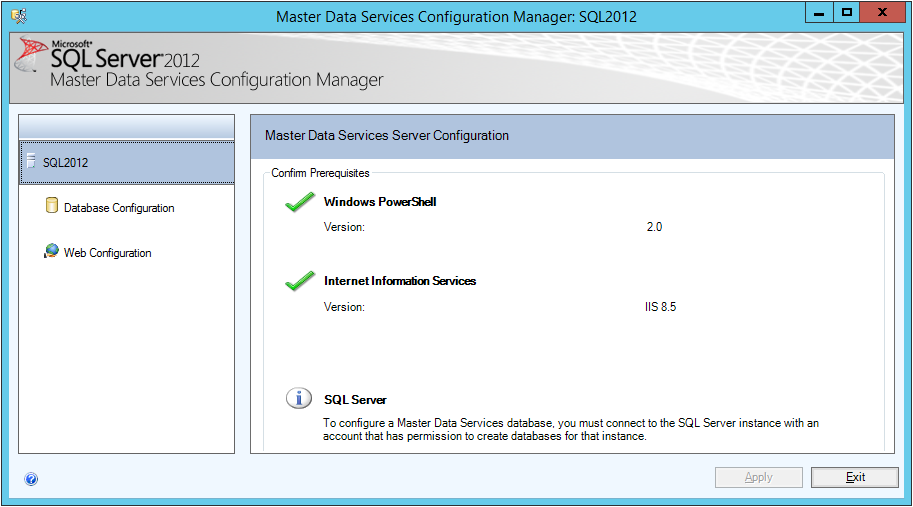
Task: Click the help question mark icon
Action: coord(31,479)
